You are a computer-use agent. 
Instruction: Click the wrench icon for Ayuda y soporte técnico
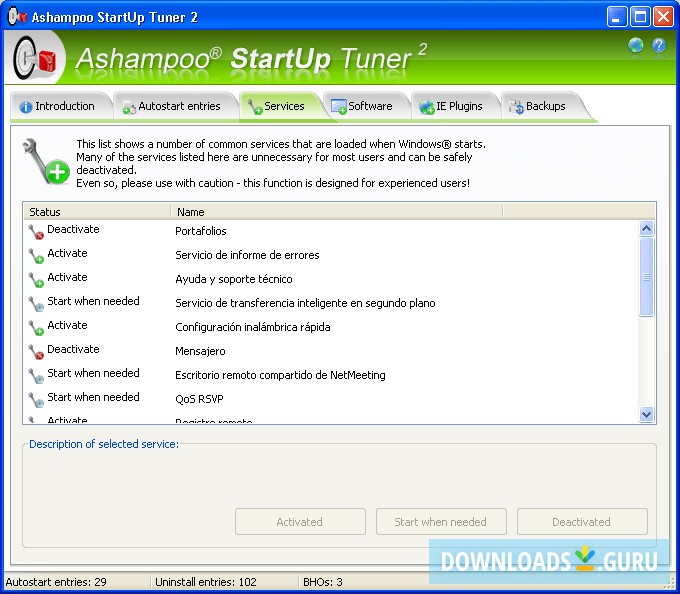pos(36,280)
